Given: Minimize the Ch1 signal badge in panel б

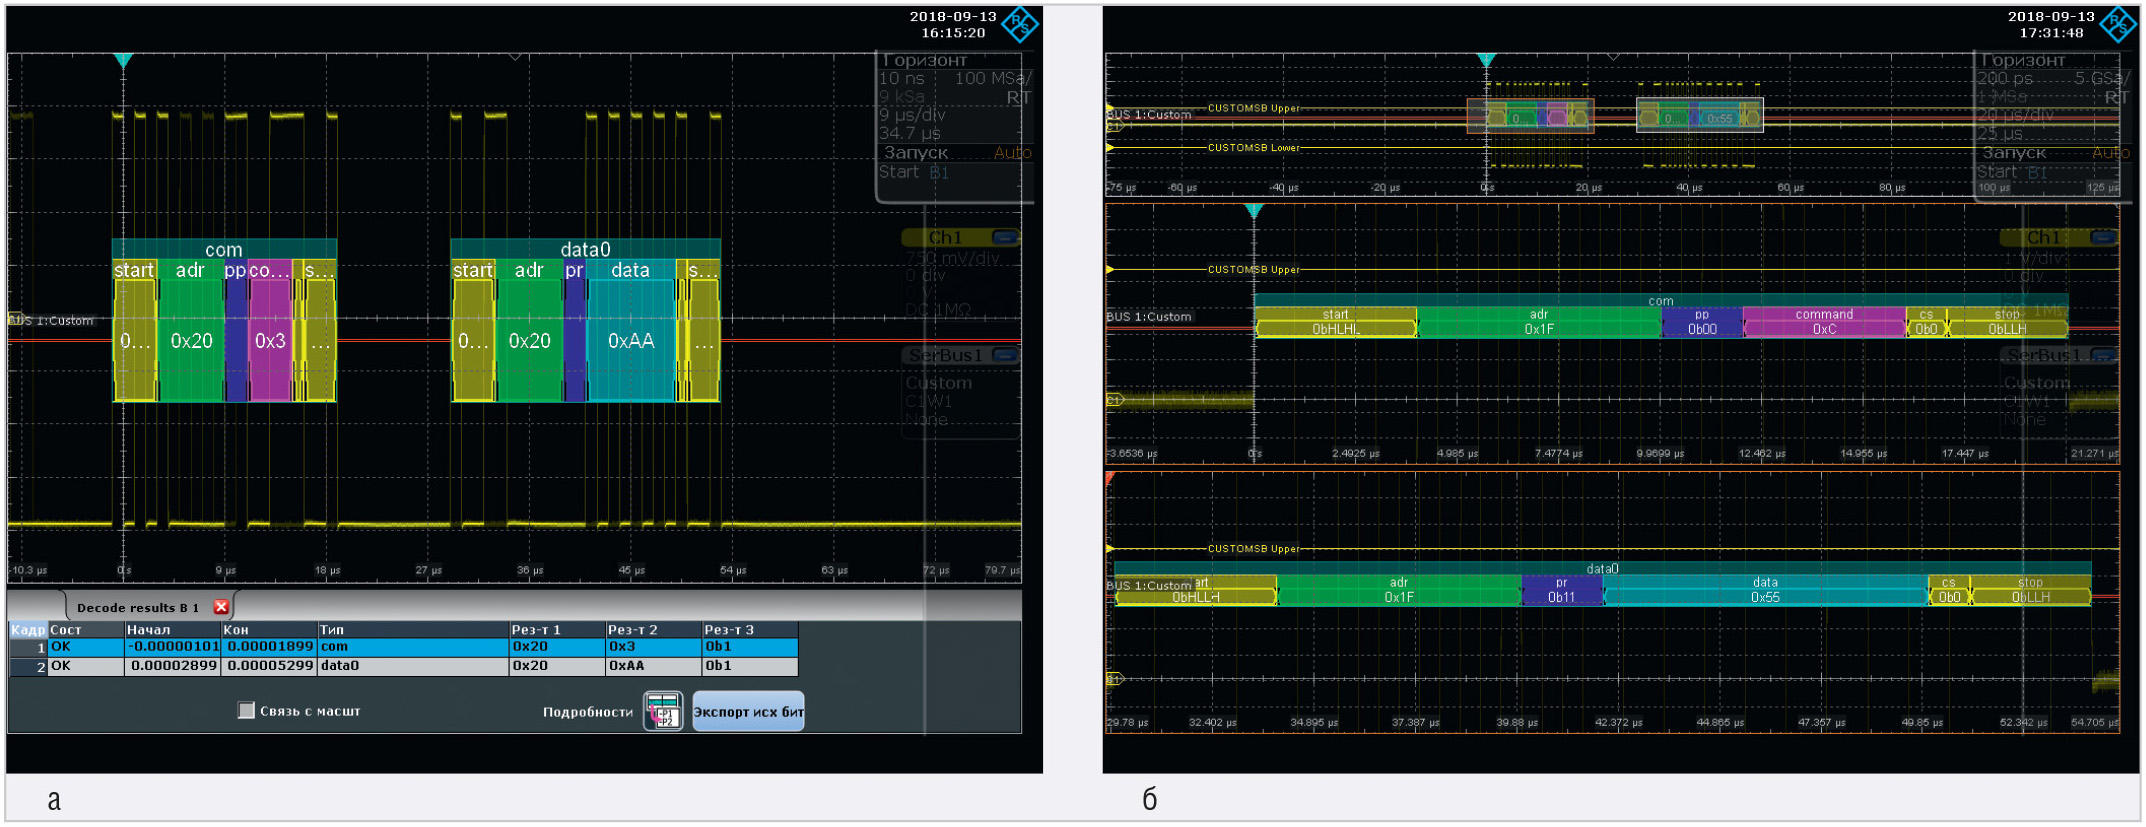Looking at the screenshot, I should [2104, 238].
